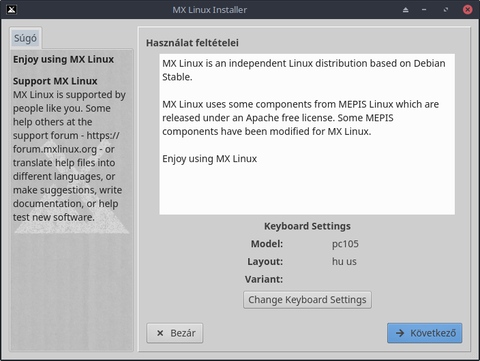Click the arrow icon on Következő button
This screenshot has height=361, width=480.
(x=400, y=333)
